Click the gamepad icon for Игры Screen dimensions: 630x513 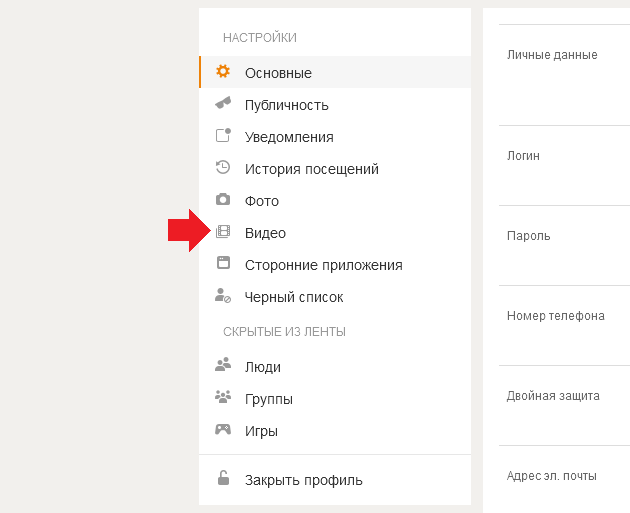[x=223, y=429]
